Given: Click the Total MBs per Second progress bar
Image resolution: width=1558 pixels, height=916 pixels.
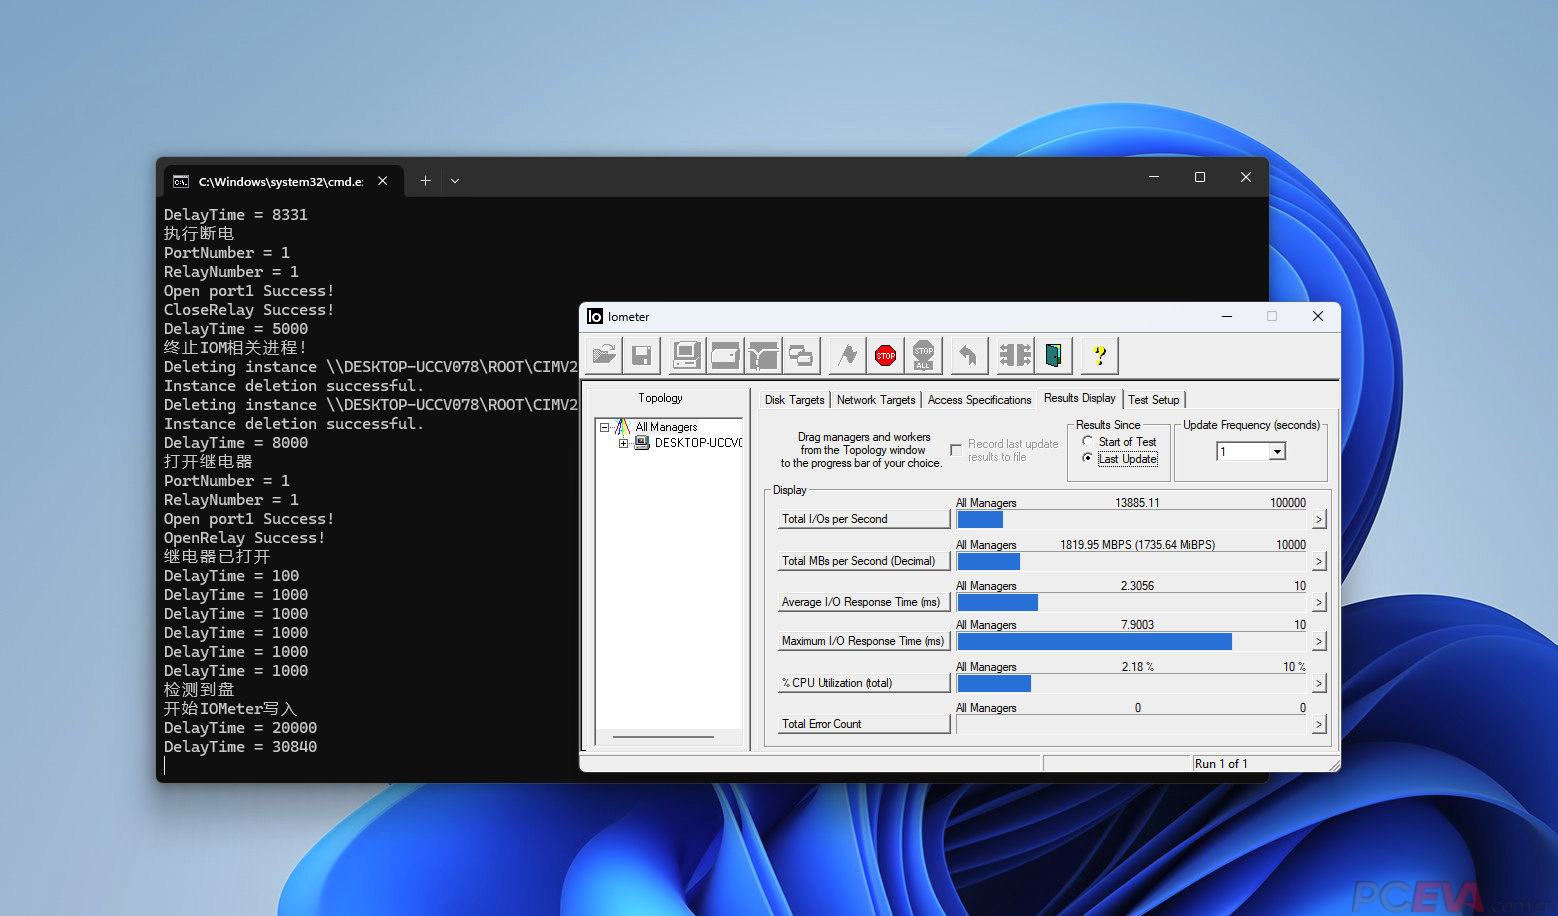Looking at the screenshot, I should 1130,561.
